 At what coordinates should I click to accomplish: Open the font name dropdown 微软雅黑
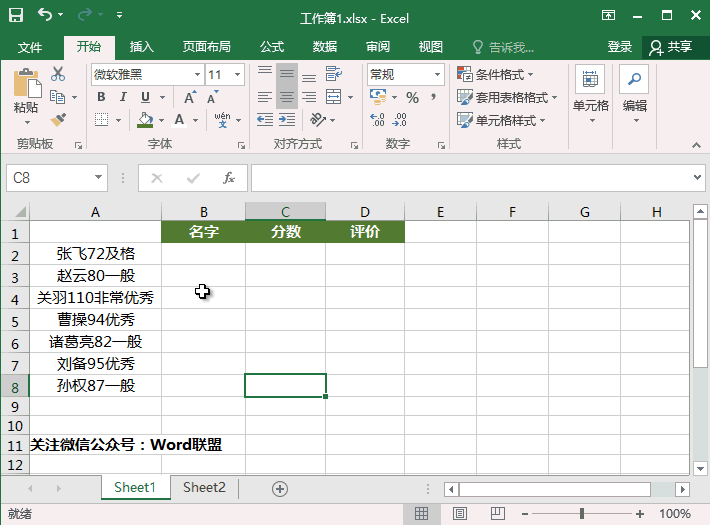pyautogui.click(x=195, y=75)
